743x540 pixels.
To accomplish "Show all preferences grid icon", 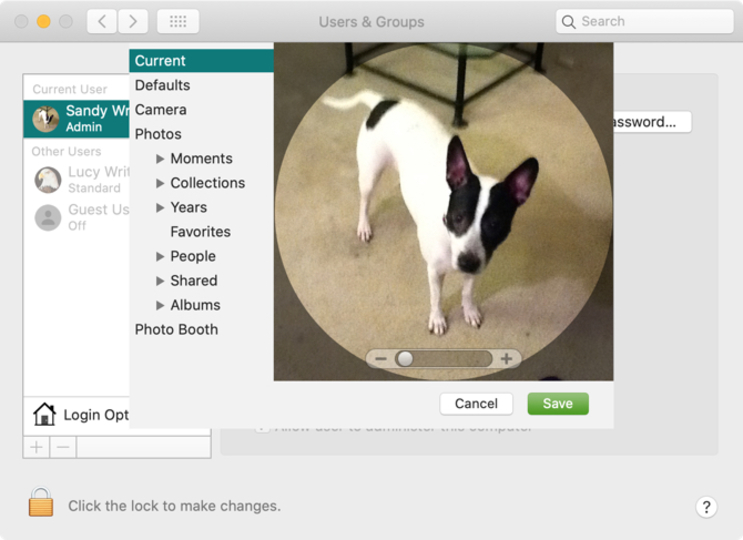I will [178, 21].
